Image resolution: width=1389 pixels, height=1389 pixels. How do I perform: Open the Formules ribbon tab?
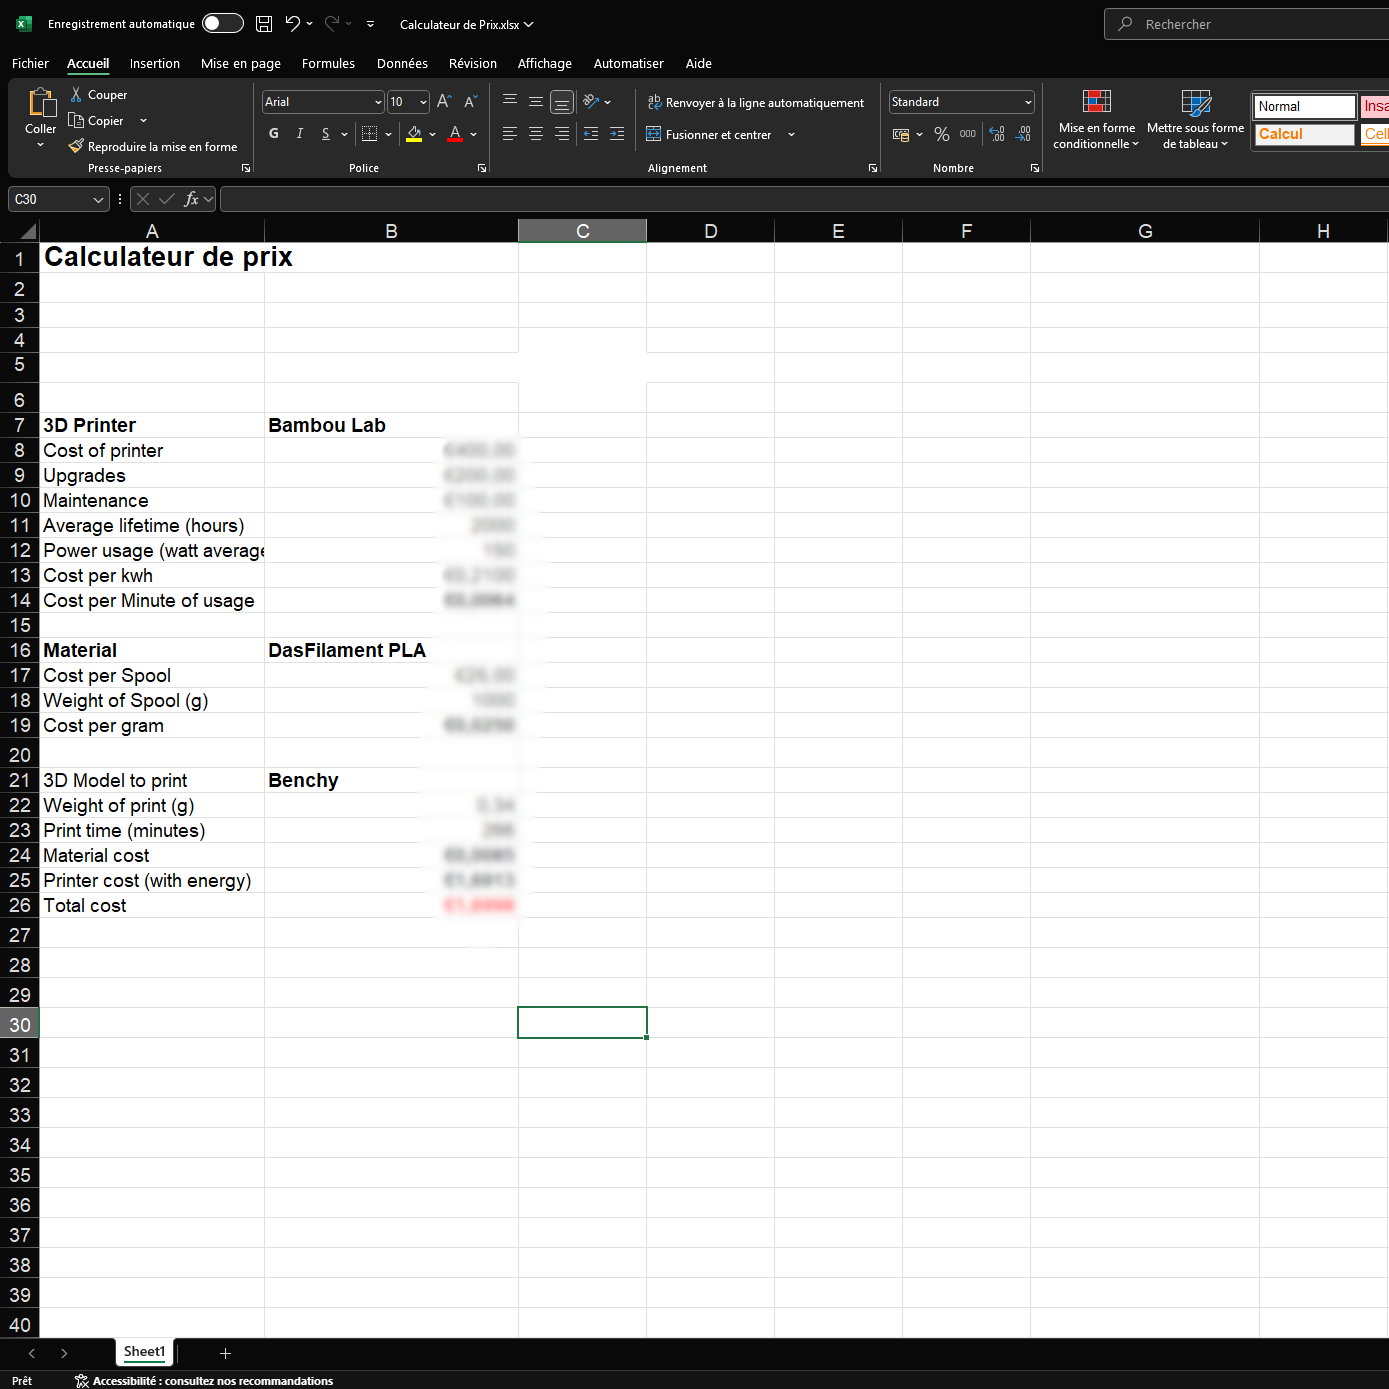(328, 64)
